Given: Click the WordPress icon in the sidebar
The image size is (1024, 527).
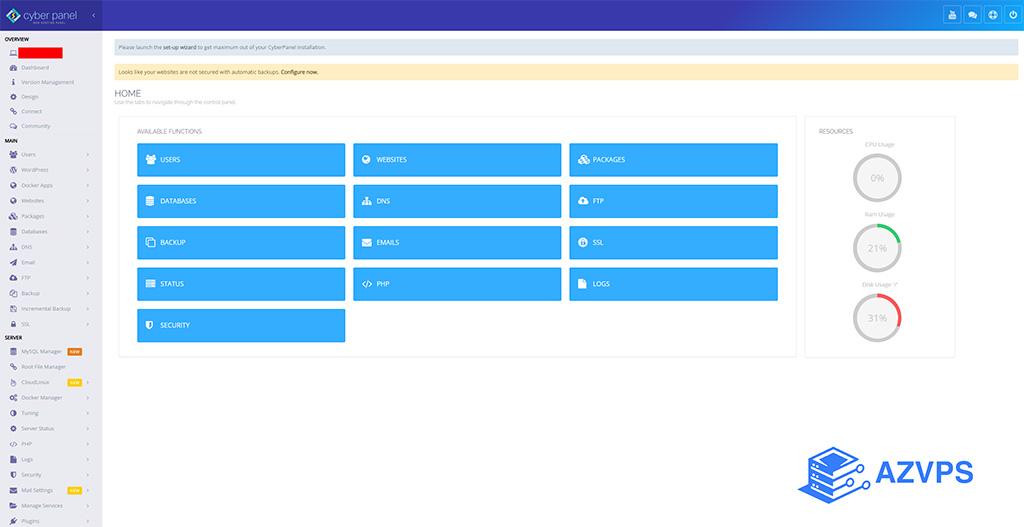Looking at the screenshot, I should tap(12, 170).
